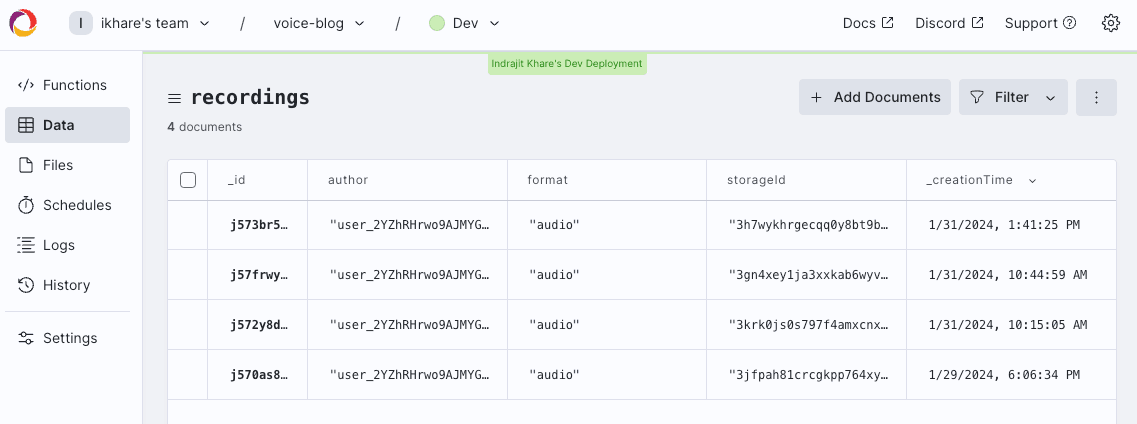Click the Add Documents button
The width and height of the screenshot is (1137, 424).
[x=875, y=97]
